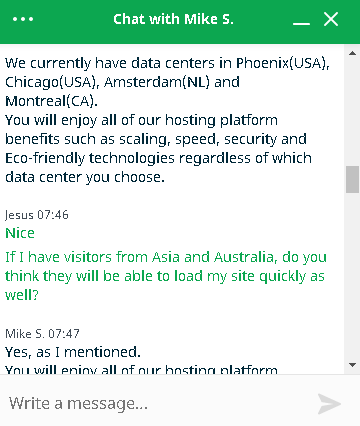
Task: Click the "Montreal(CA)." text line
Action: click(x=51, y=101)
